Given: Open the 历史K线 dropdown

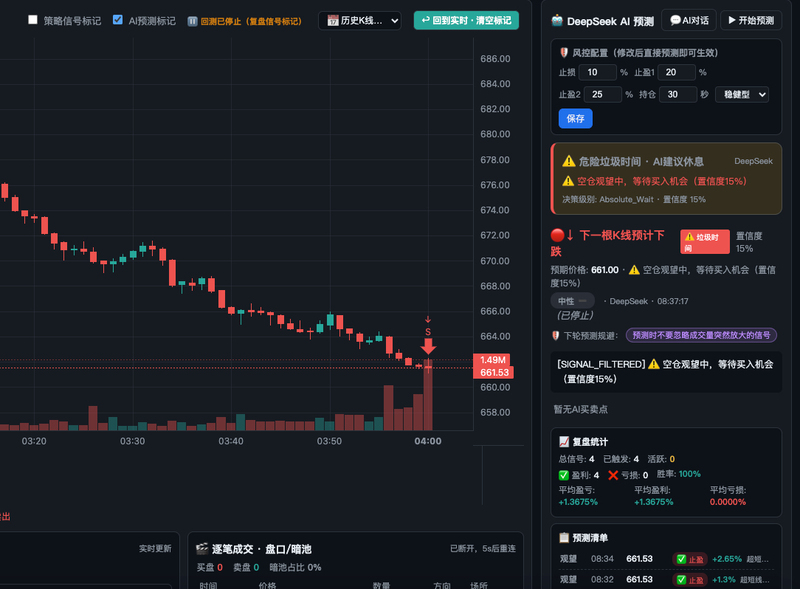Looking at the screenshot, I should pos(360,21).
